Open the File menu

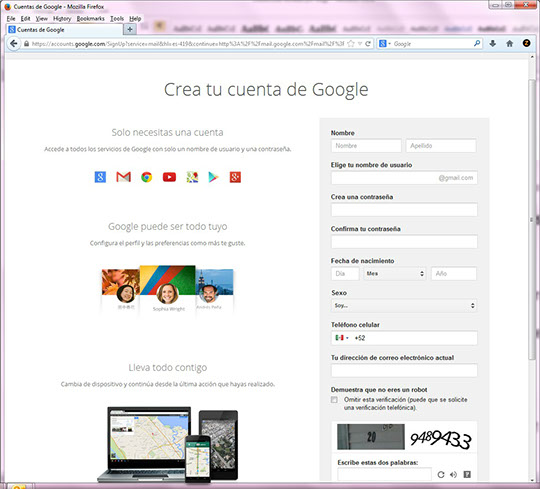(x=11, y=19)
